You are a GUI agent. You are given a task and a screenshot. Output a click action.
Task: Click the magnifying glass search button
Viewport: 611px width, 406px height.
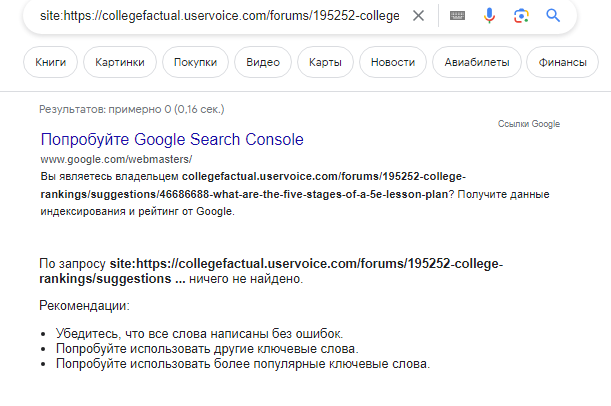553,16
